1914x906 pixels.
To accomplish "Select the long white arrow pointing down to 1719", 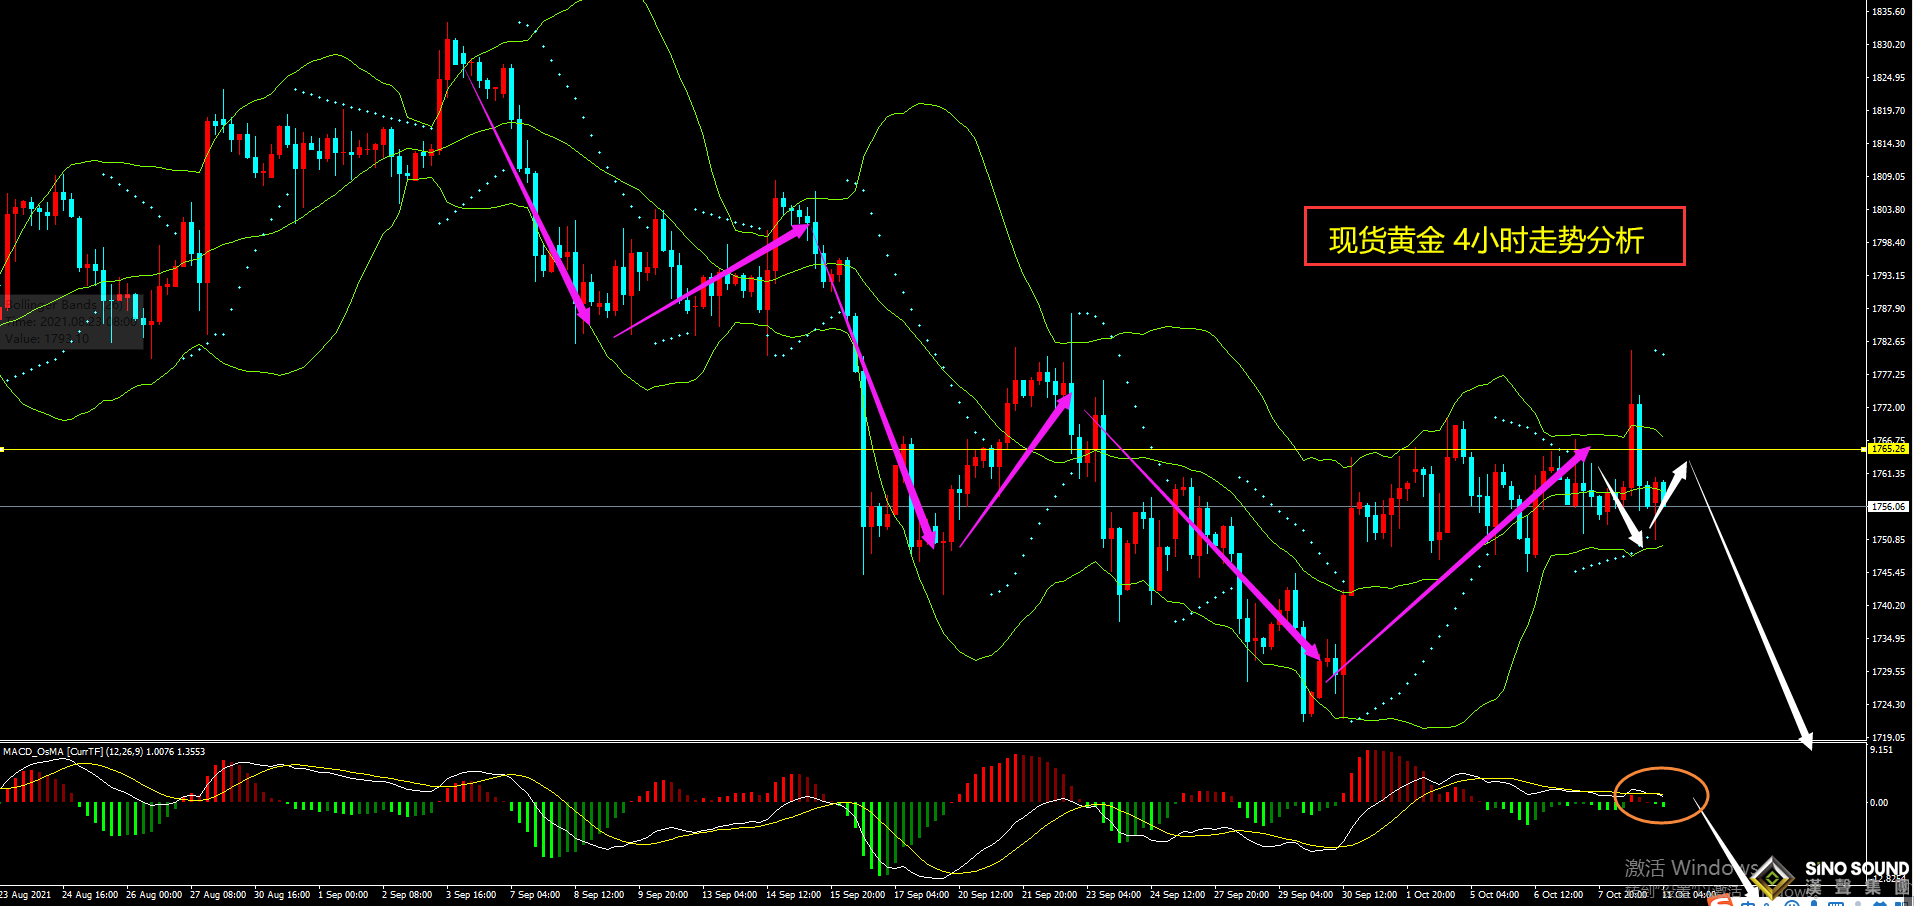I will tap(1750, 606).
